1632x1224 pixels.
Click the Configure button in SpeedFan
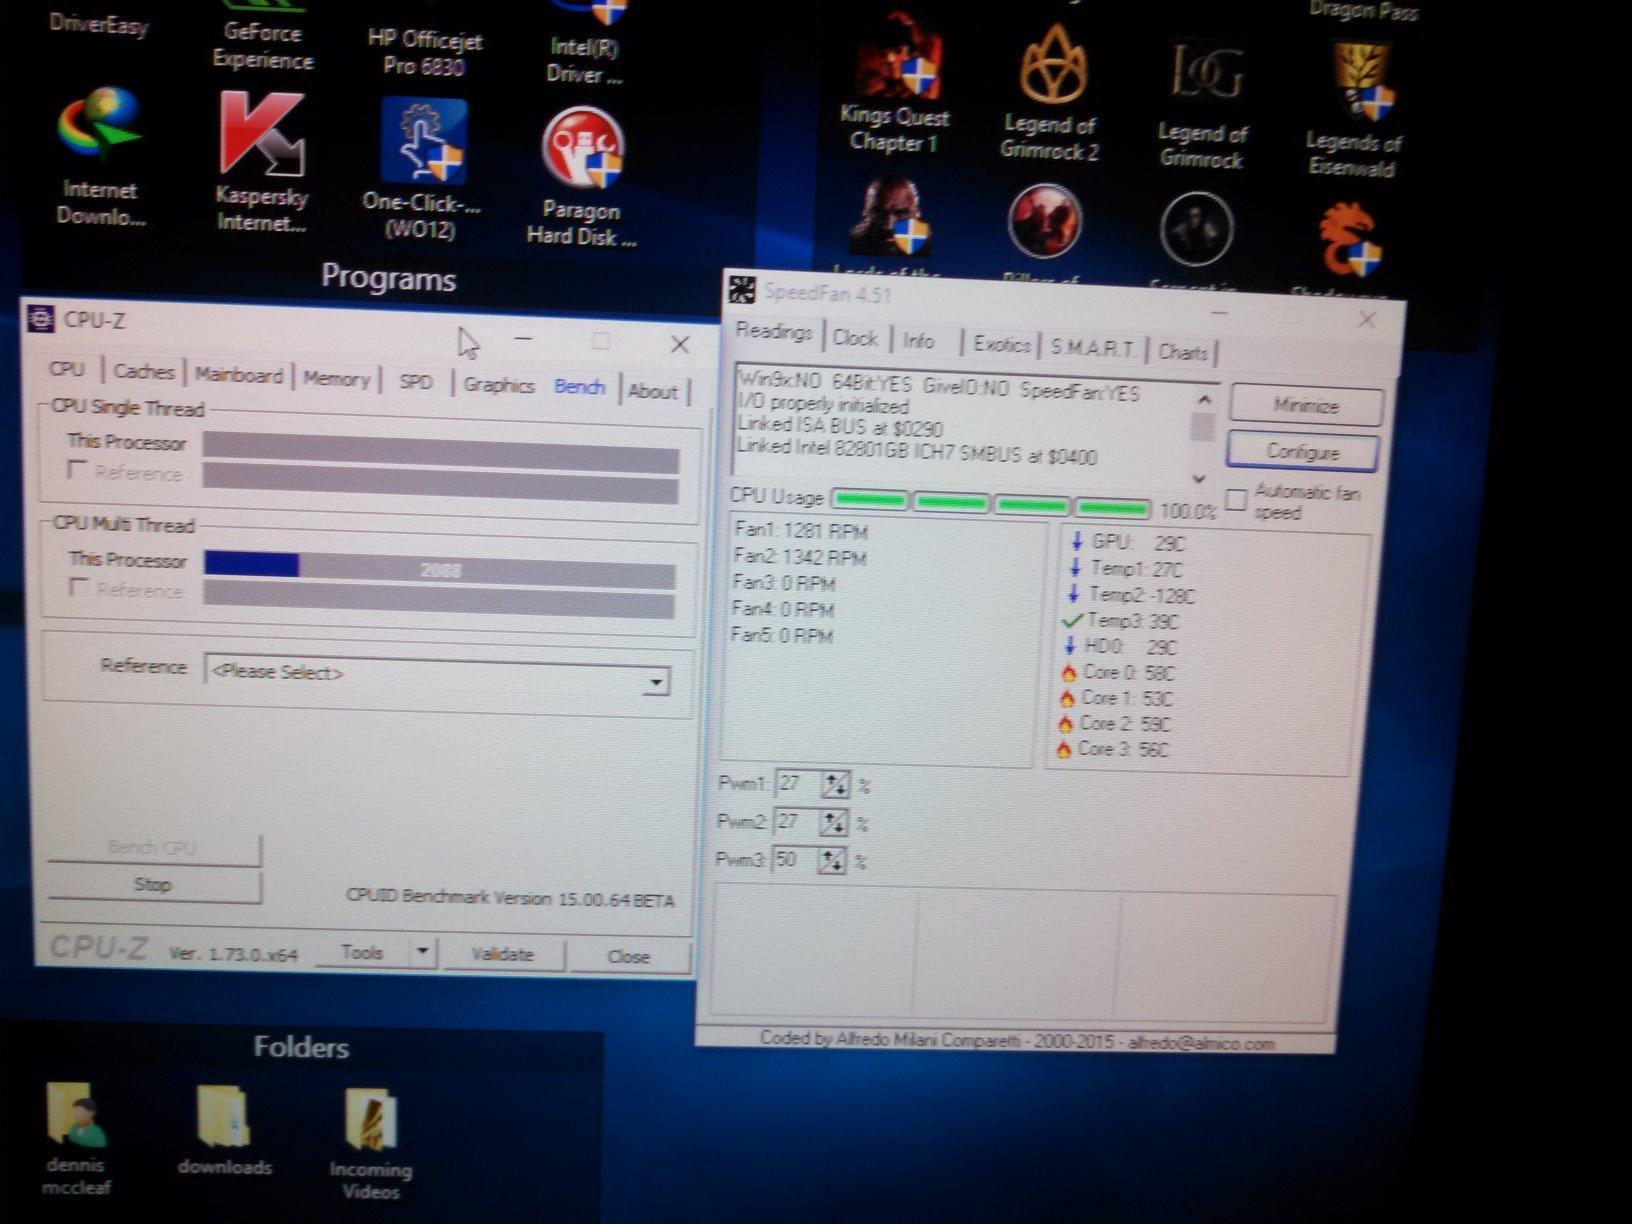click(1302, 452)
